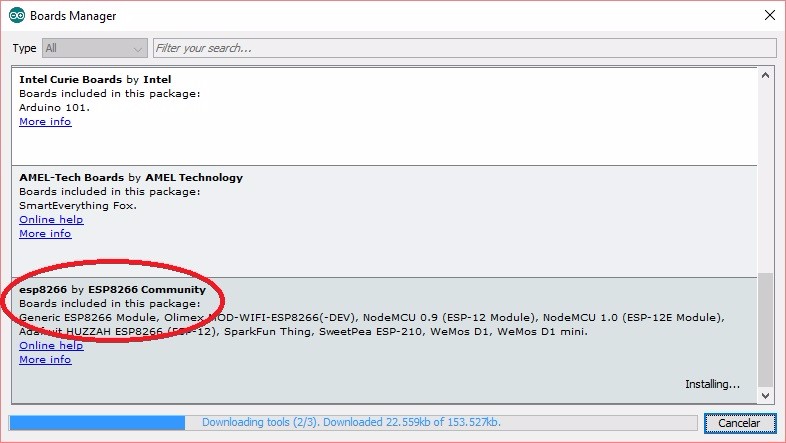Click the SmartEverything Fox. board text

click(x=78, y=205)
